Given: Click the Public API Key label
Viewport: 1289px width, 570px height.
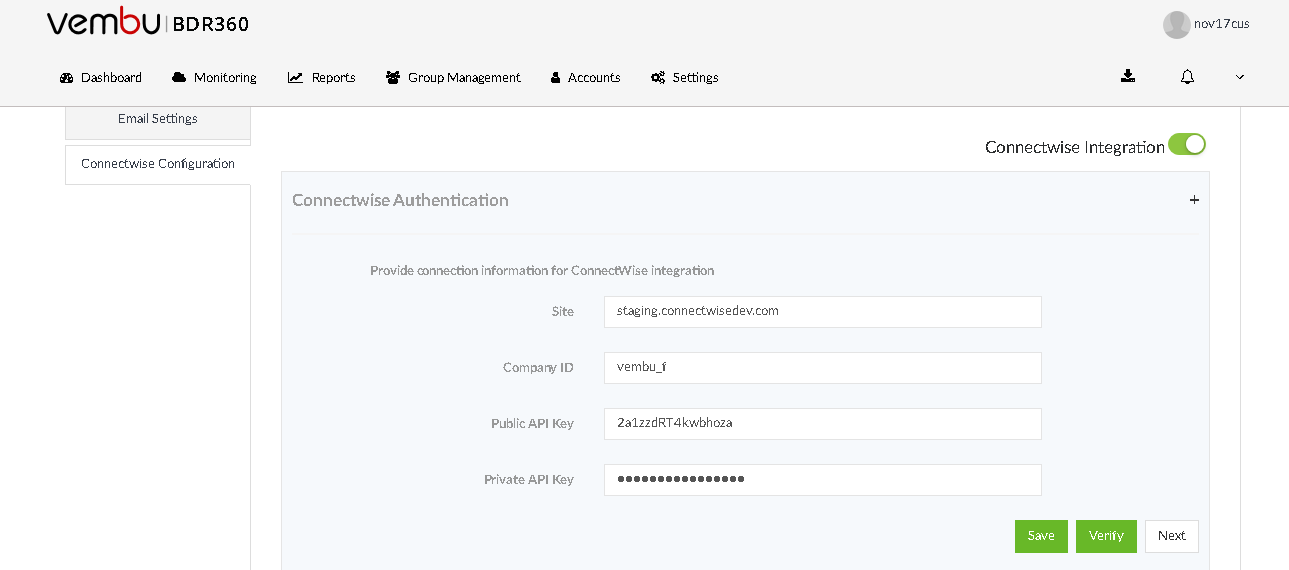Looking at the screenshot, I should click(x=532, y=423).
